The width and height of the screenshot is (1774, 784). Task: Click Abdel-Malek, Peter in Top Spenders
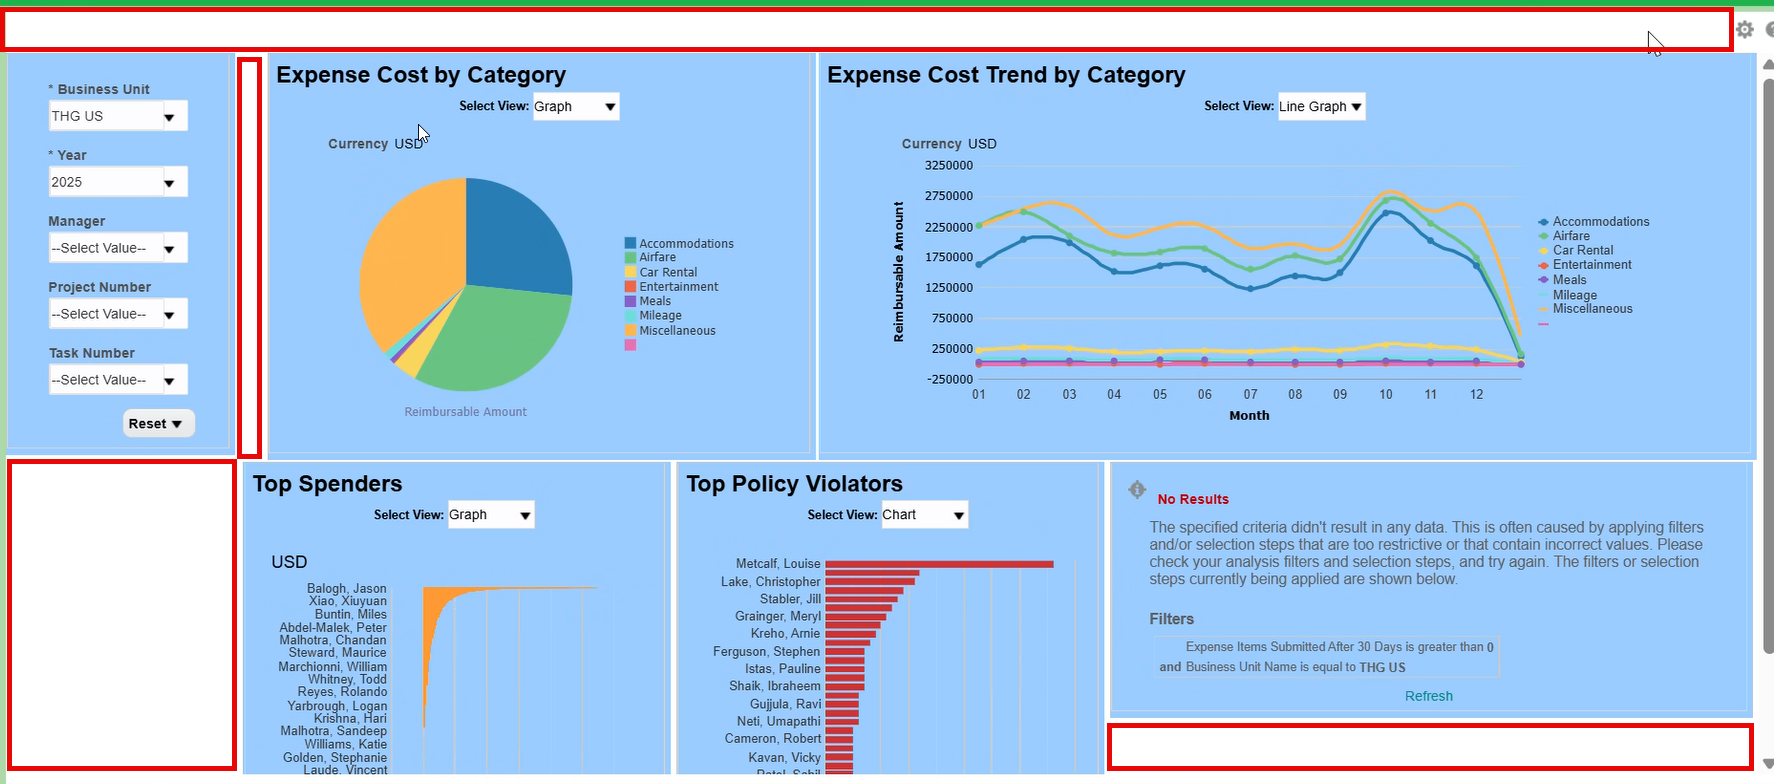(333, 628)
